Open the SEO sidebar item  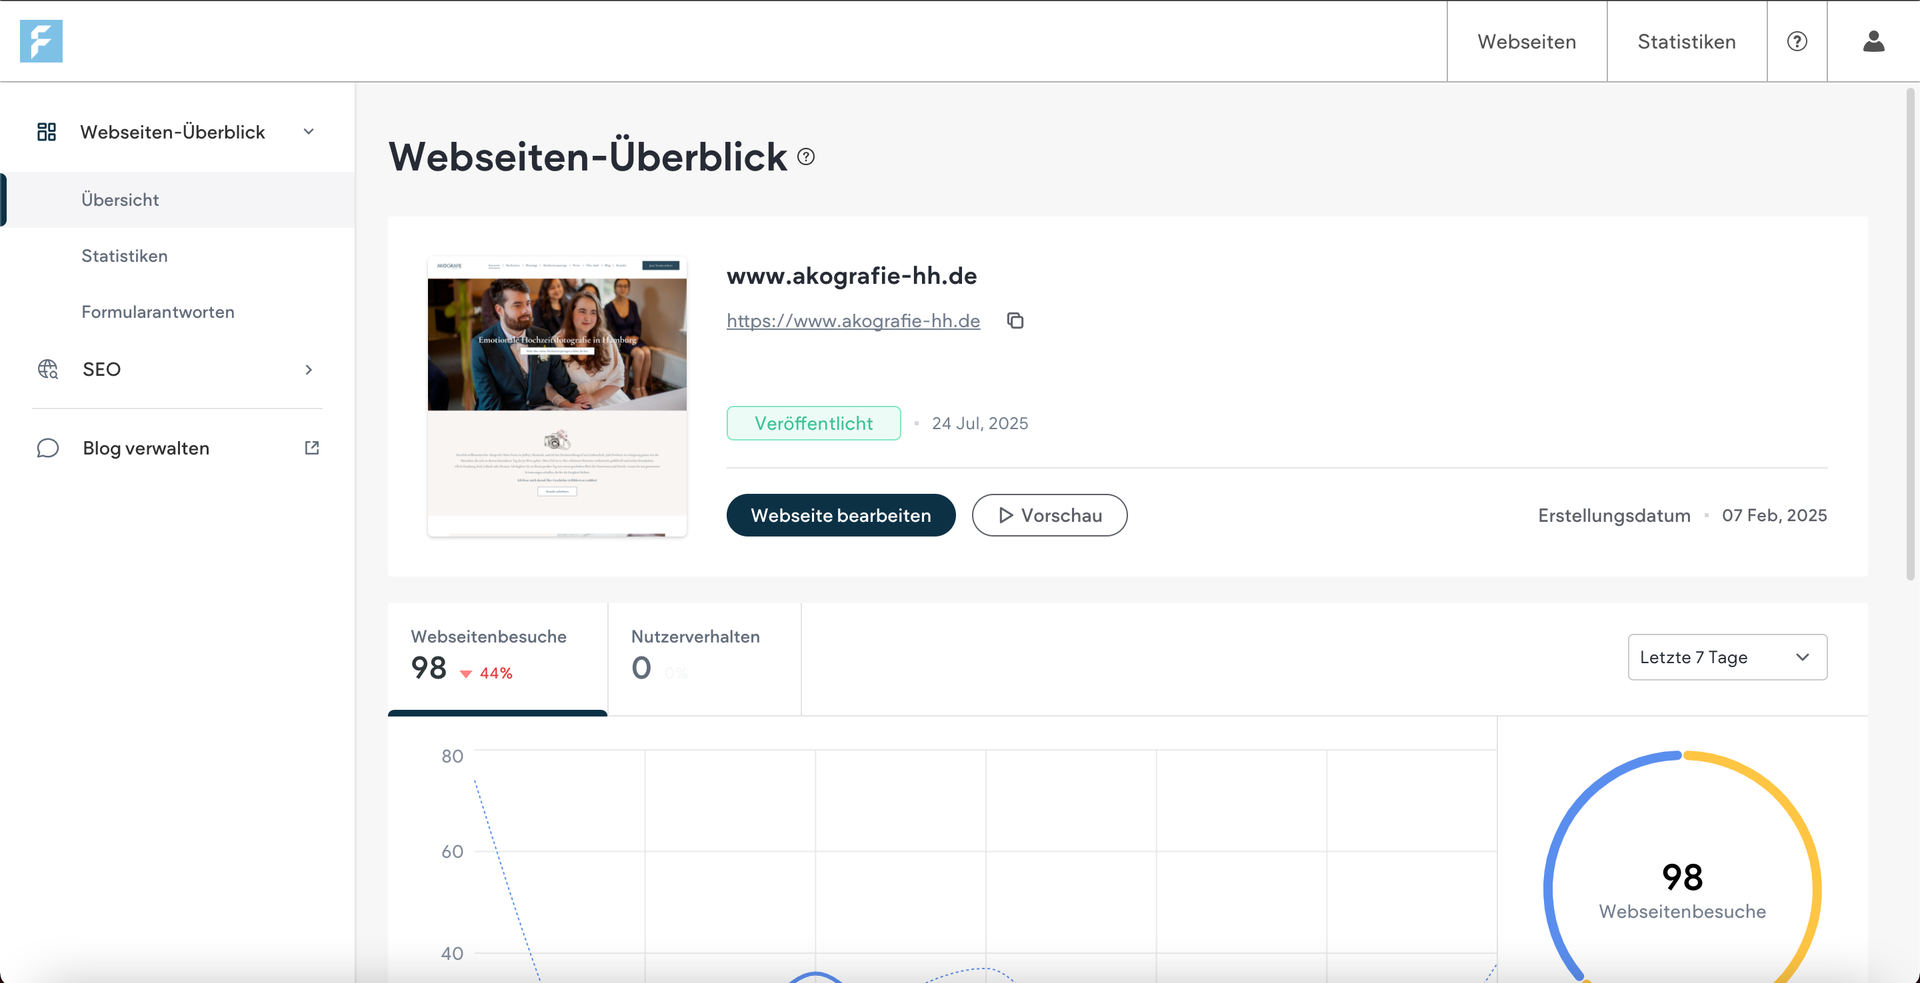click(x=178, y=369)
